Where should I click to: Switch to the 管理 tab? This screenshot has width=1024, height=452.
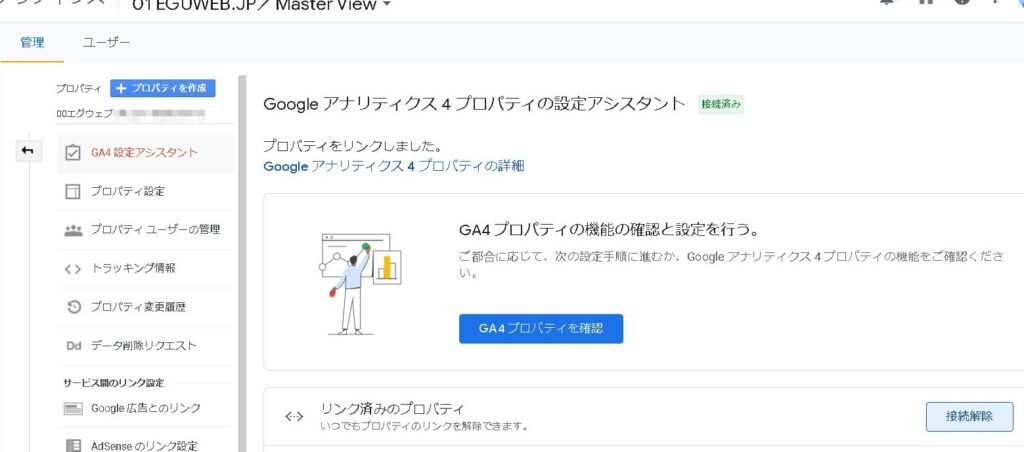click(32, 42)
